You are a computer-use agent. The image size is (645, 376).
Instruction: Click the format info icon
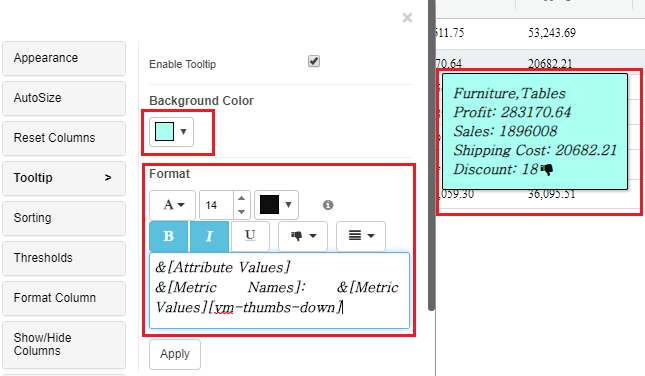tap(328, 205)
